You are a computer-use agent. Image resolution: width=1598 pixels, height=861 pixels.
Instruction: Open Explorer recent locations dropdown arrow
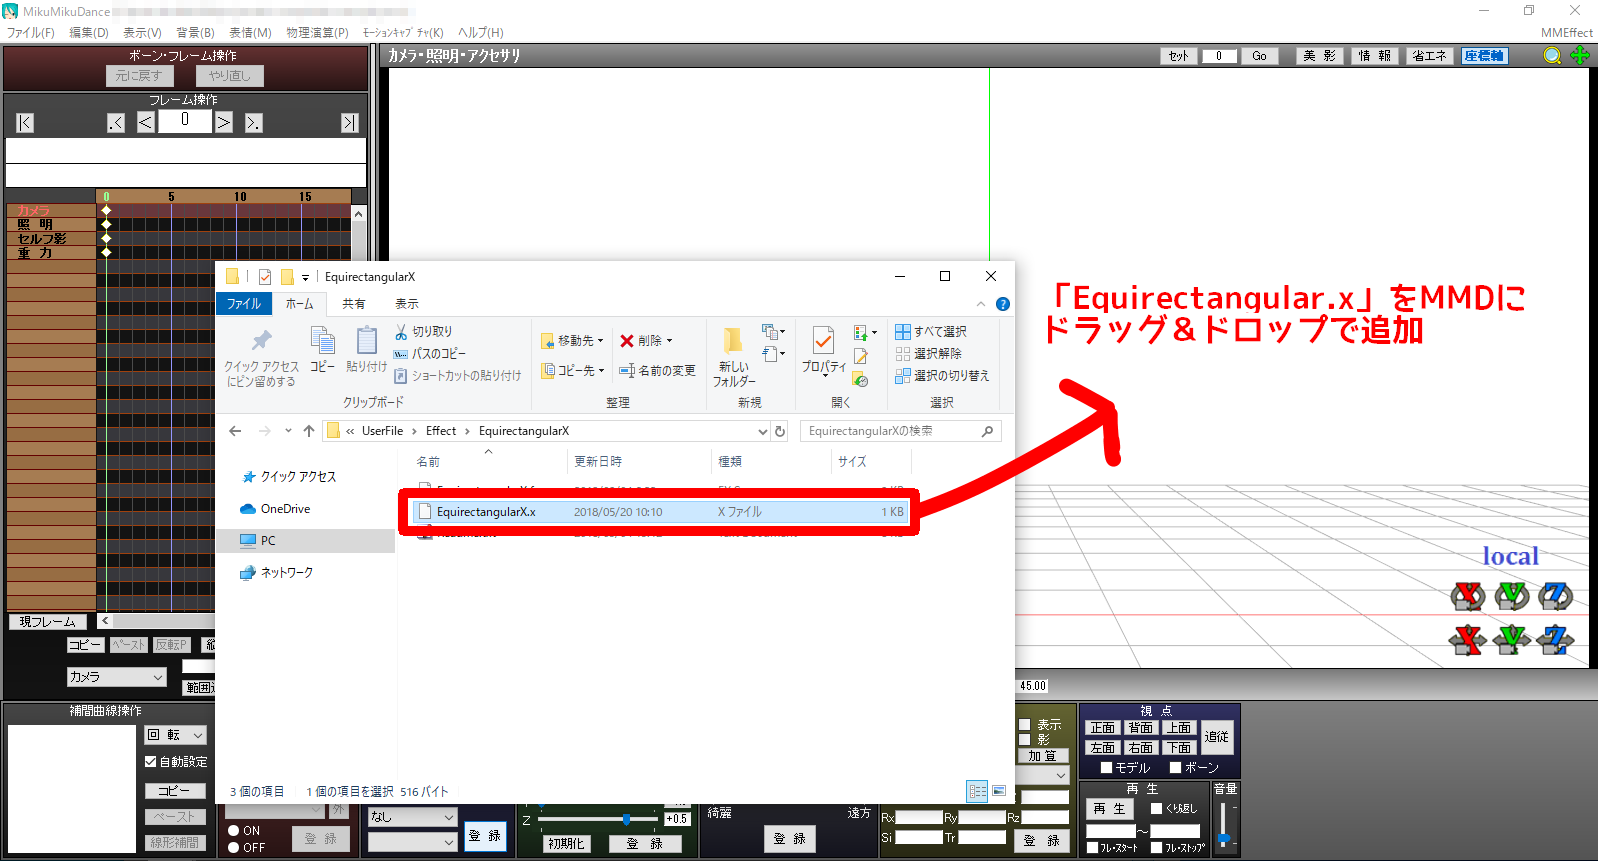(x=288, y=431)
